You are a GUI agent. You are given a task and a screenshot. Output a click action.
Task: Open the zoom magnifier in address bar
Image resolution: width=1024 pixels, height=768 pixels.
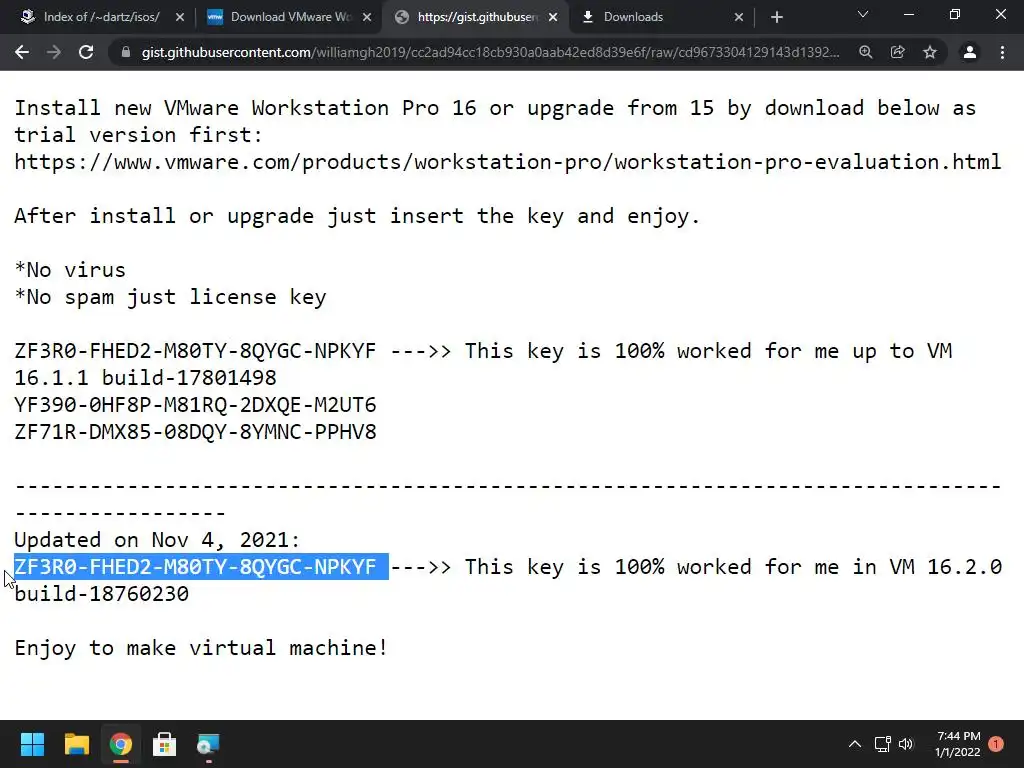[x=866, y=52]
